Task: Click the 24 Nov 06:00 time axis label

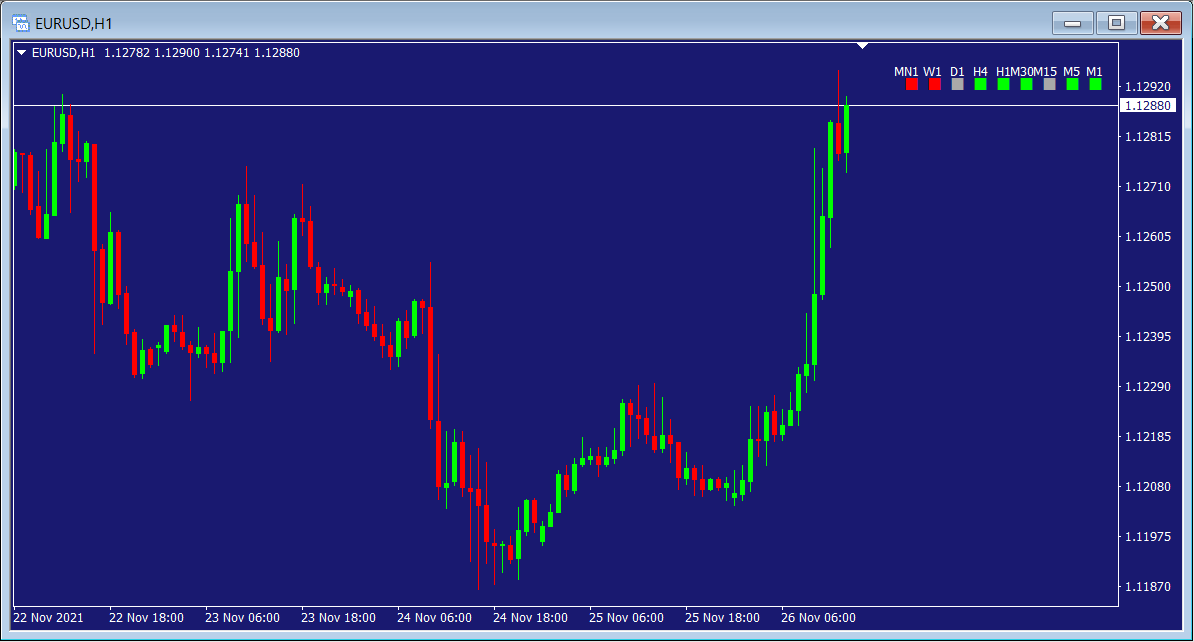Action: point(434,617)
